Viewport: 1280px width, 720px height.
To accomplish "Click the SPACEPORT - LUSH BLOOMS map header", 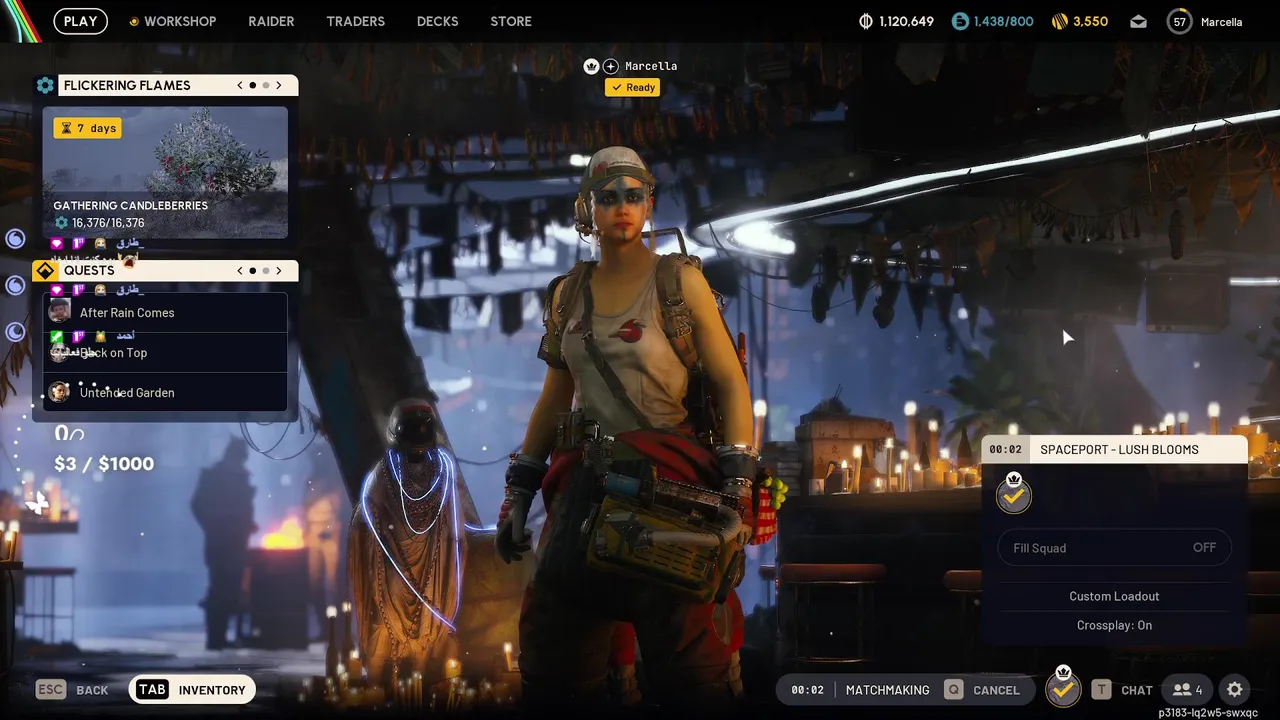I will (1115, 449).
